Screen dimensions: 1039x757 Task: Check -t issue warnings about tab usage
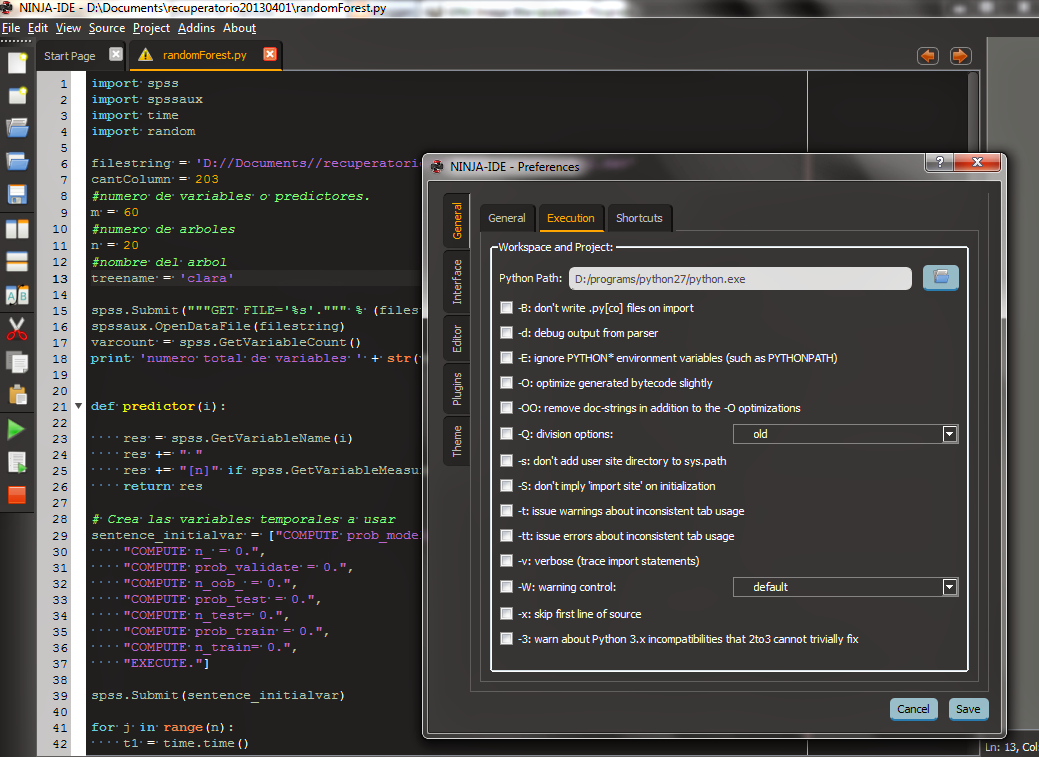(x=506, y=511)
